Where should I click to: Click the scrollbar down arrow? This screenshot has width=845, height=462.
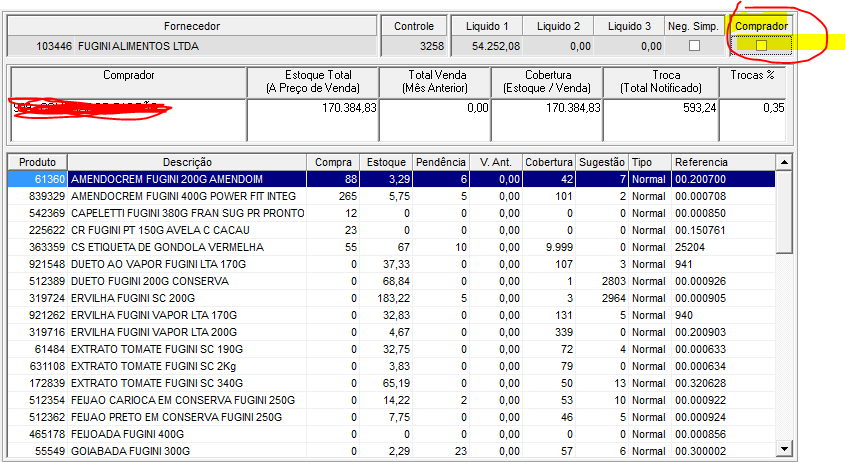pos(784,449)
